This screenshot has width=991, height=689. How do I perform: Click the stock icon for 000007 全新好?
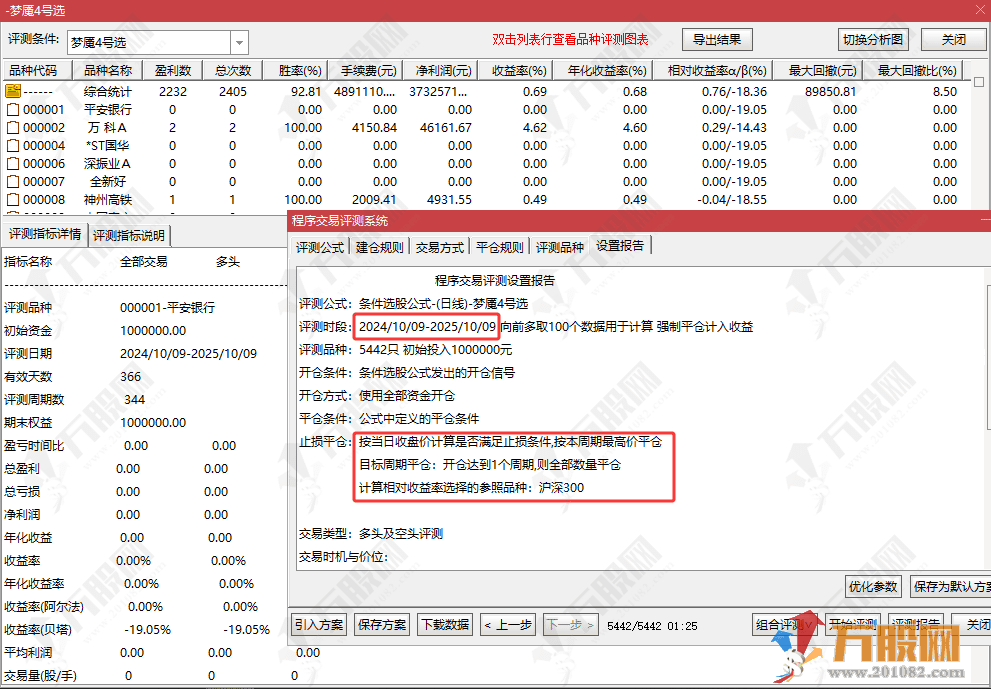point(13,182)
